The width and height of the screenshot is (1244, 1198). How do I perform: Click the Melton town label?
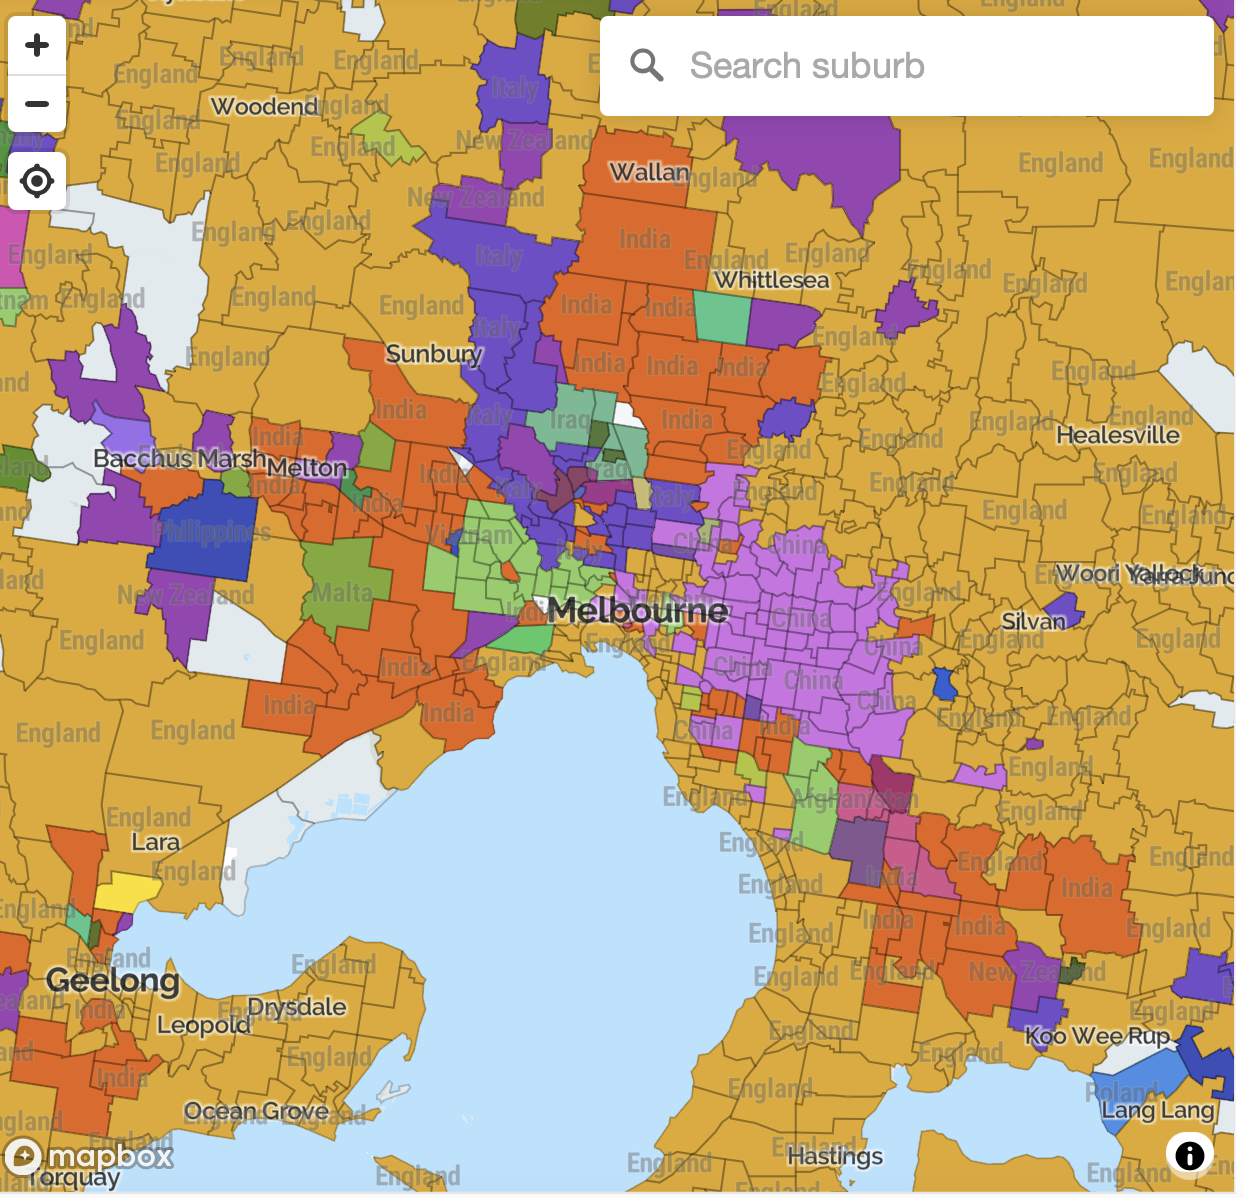(x=307, y=468)
